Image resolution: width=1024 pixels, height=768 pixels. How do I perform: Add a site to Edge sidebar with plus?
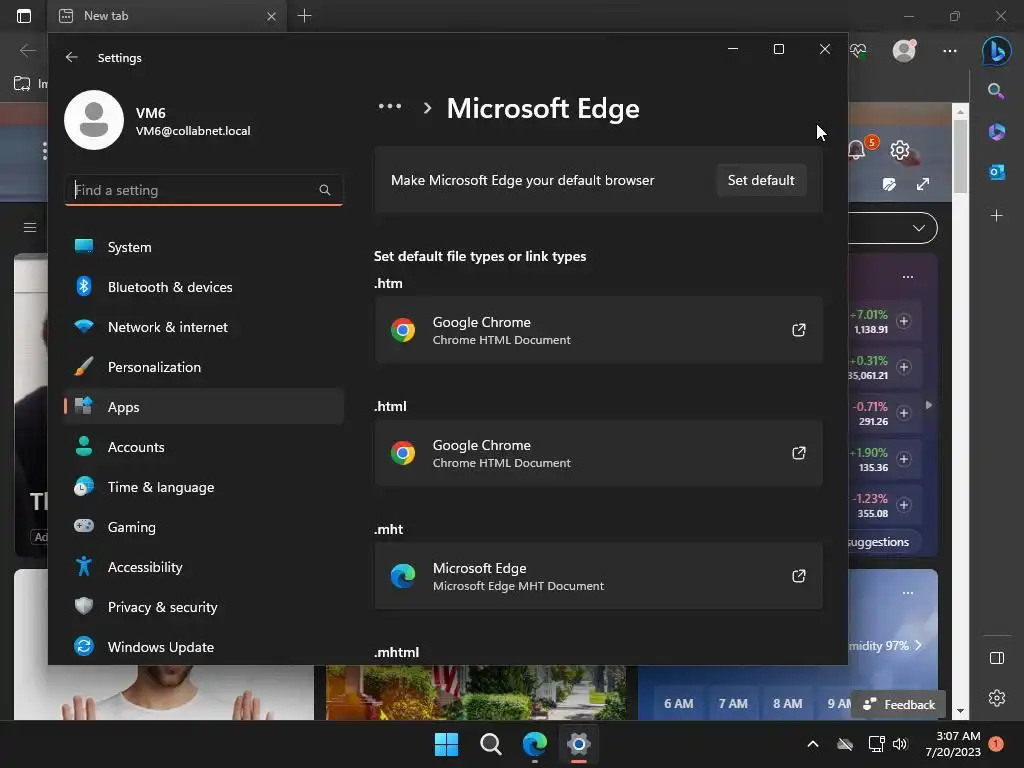[997, 216]
